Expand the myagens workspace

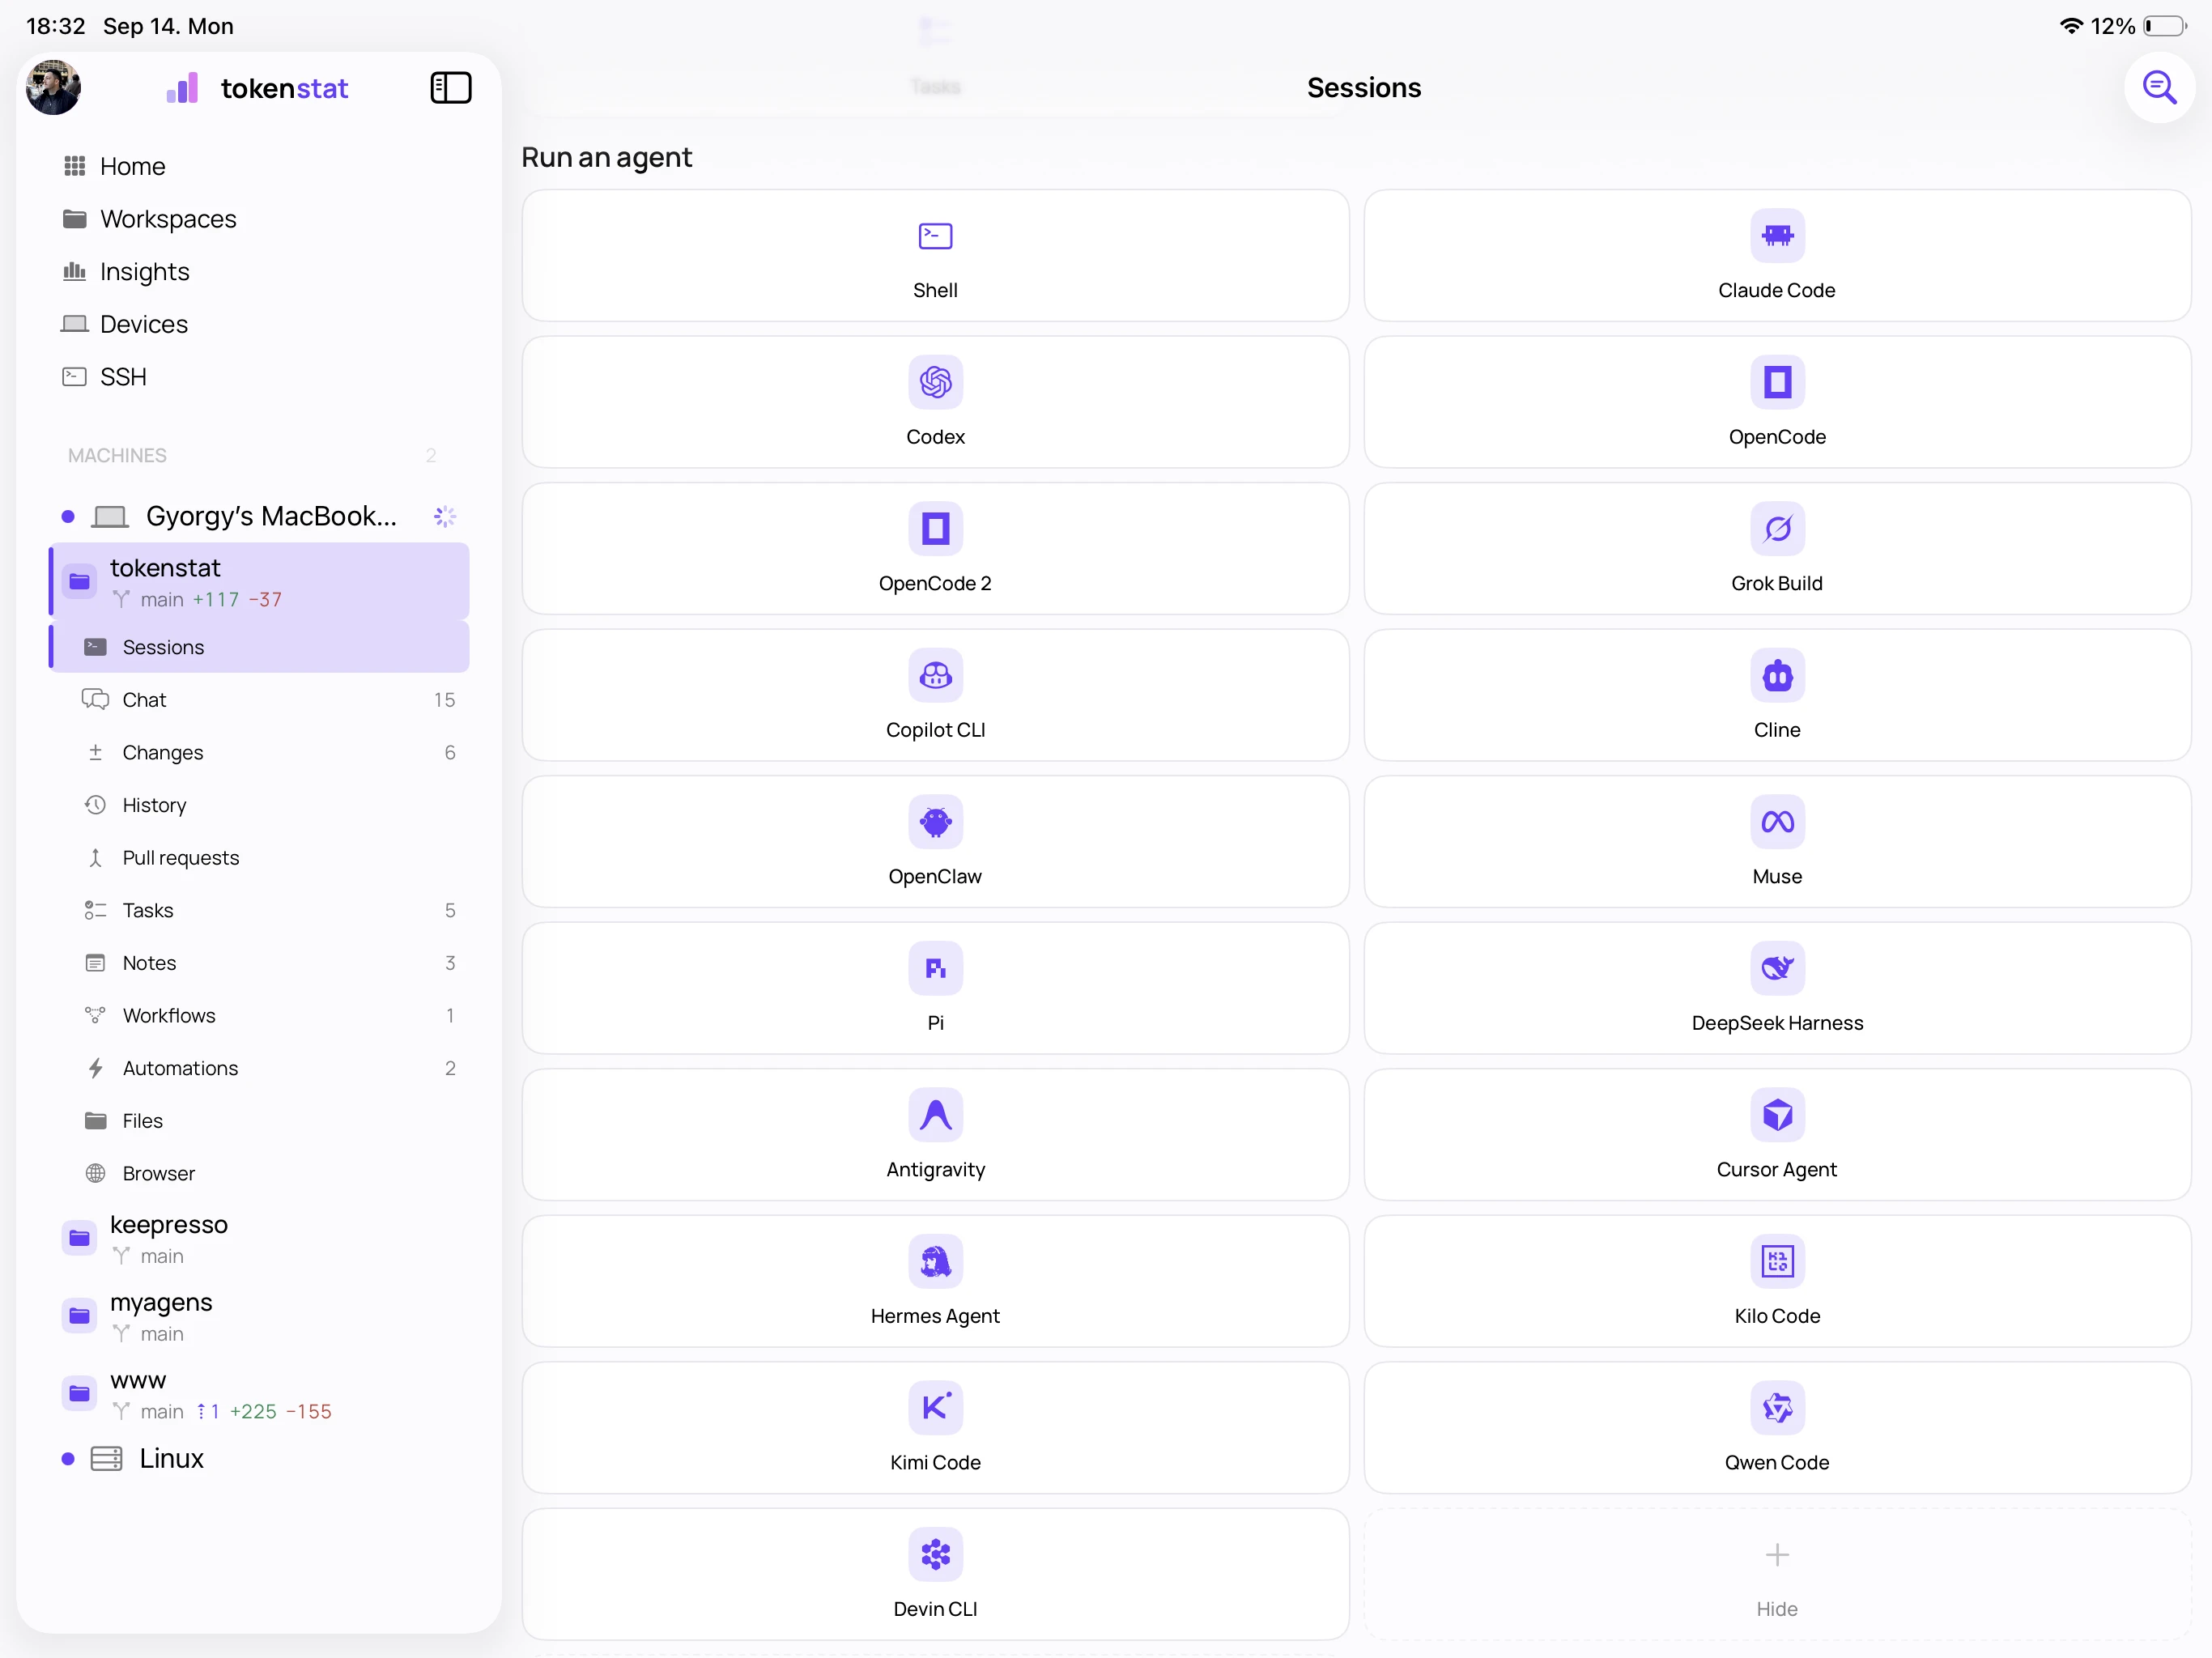coord(260,1316)
